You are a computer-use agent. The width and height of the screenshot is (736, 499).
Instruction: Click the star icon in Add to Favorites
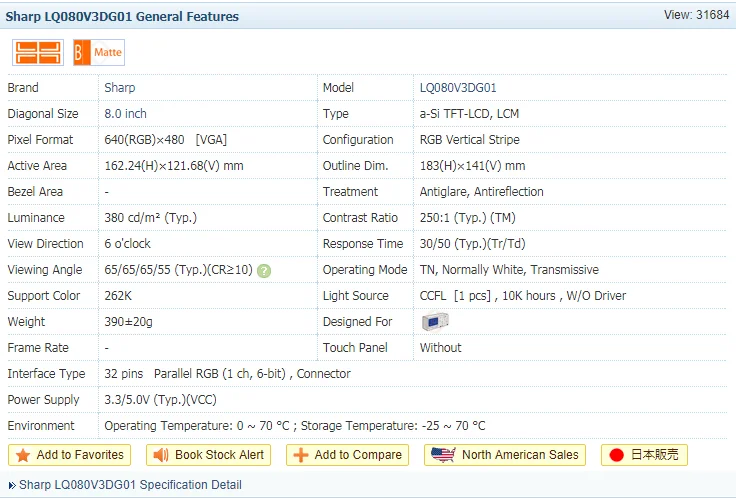pos(23,455)
